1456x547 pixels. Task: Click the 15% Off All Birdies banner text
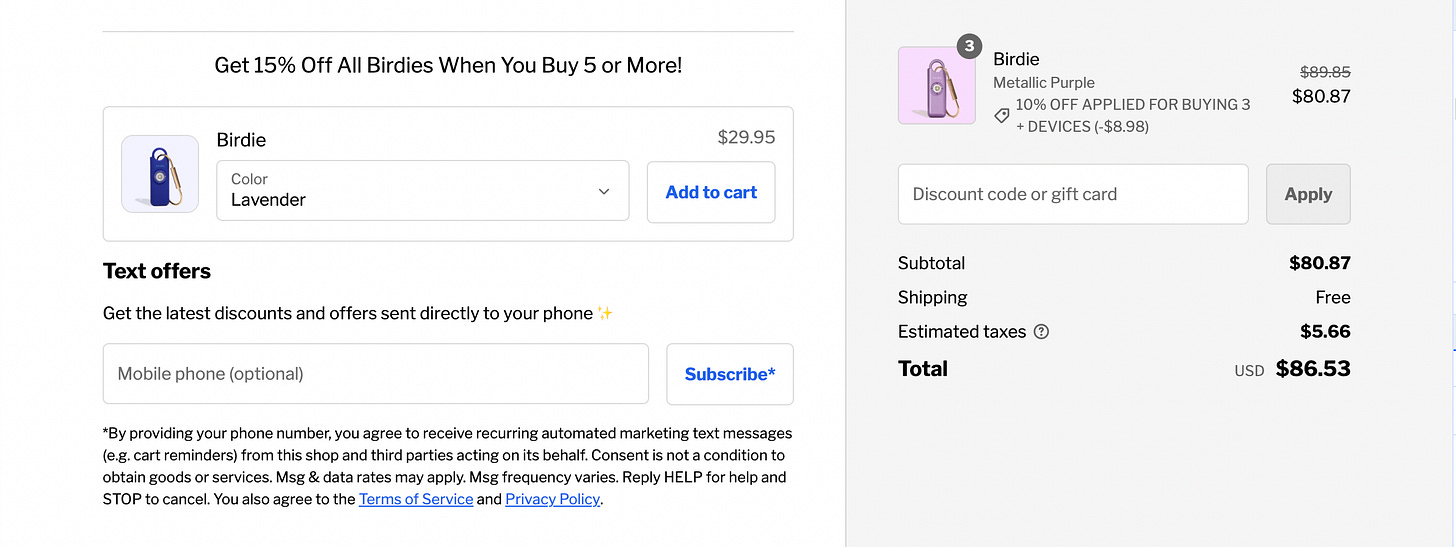(x=448, y=66)
